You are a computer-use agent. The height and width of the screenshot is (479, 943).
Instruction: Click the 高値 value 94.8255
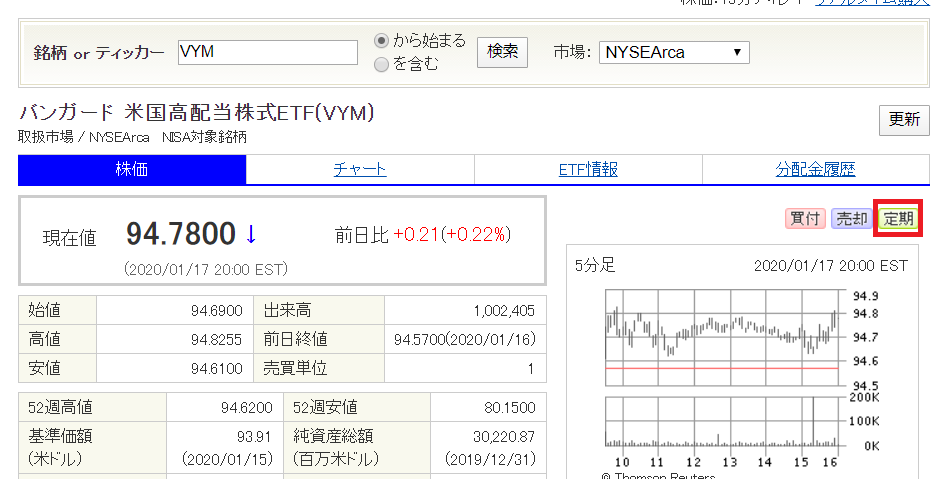point(217,339)
